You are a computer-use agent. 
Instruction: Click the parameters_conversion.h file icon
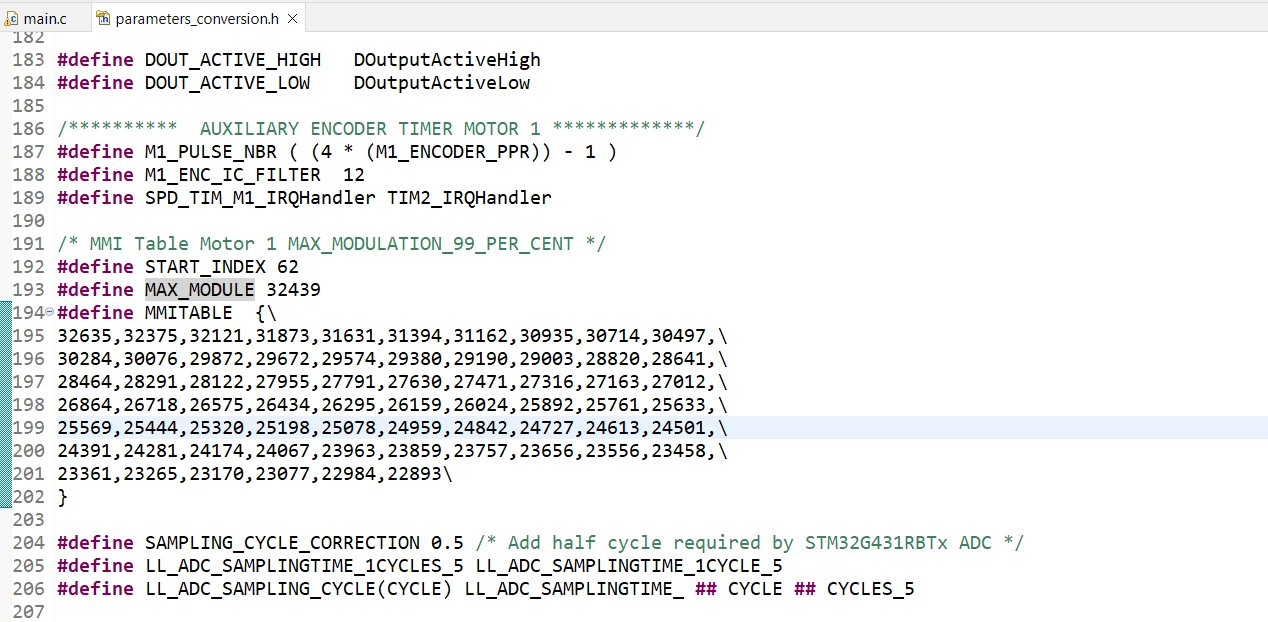tap(103, 18)
